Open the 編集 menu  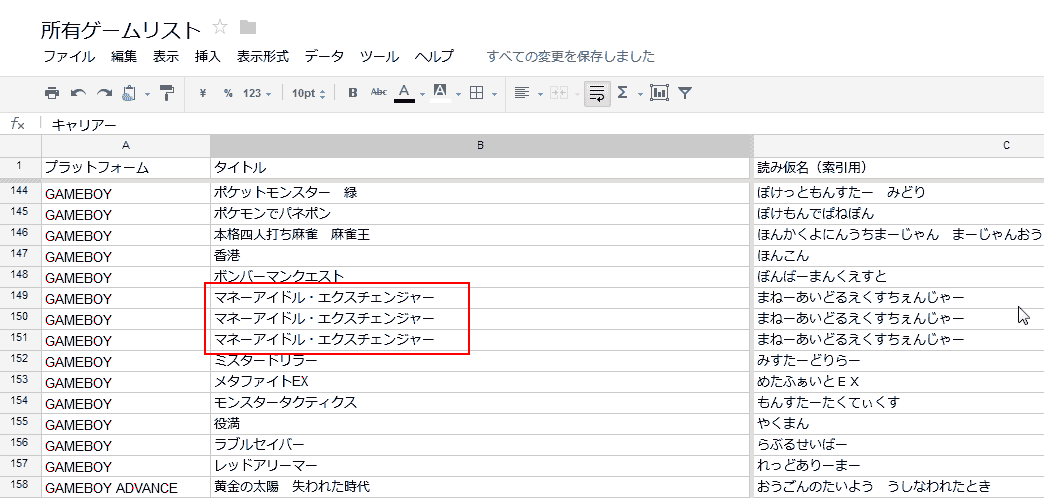(x=124, y=57)
